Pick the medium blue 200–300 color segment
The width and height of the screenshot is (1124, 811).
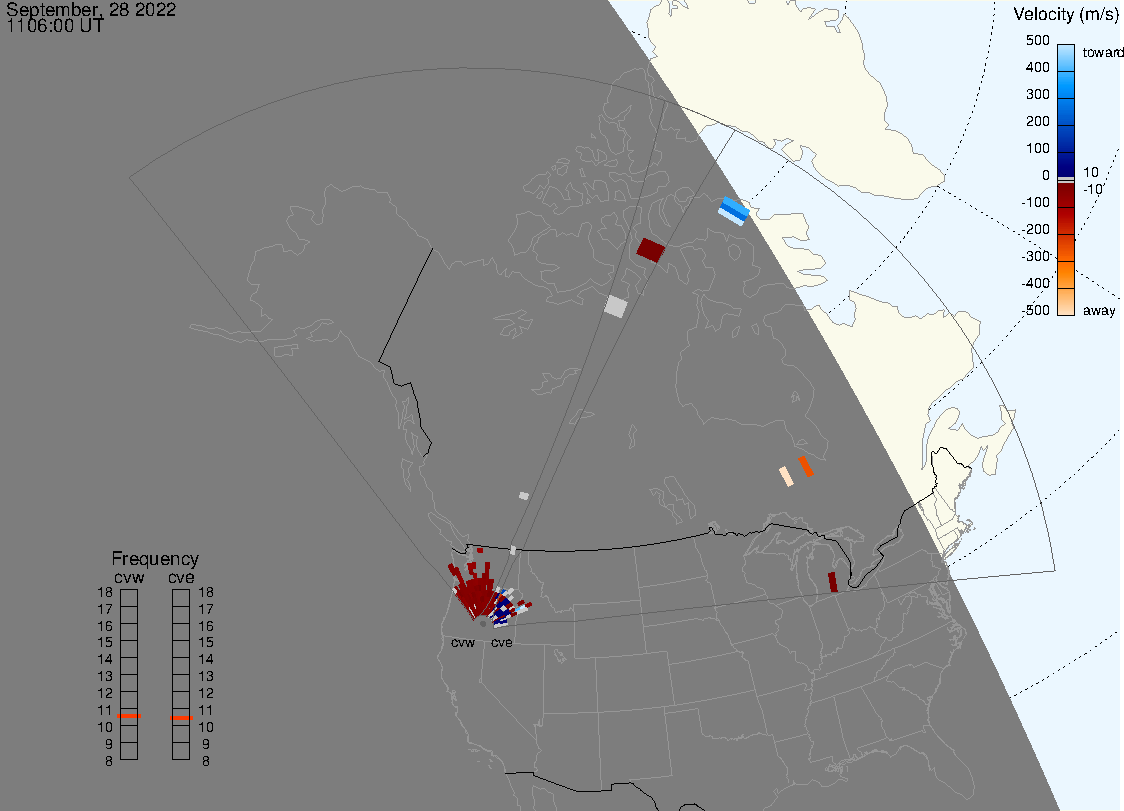point(1066,110)
